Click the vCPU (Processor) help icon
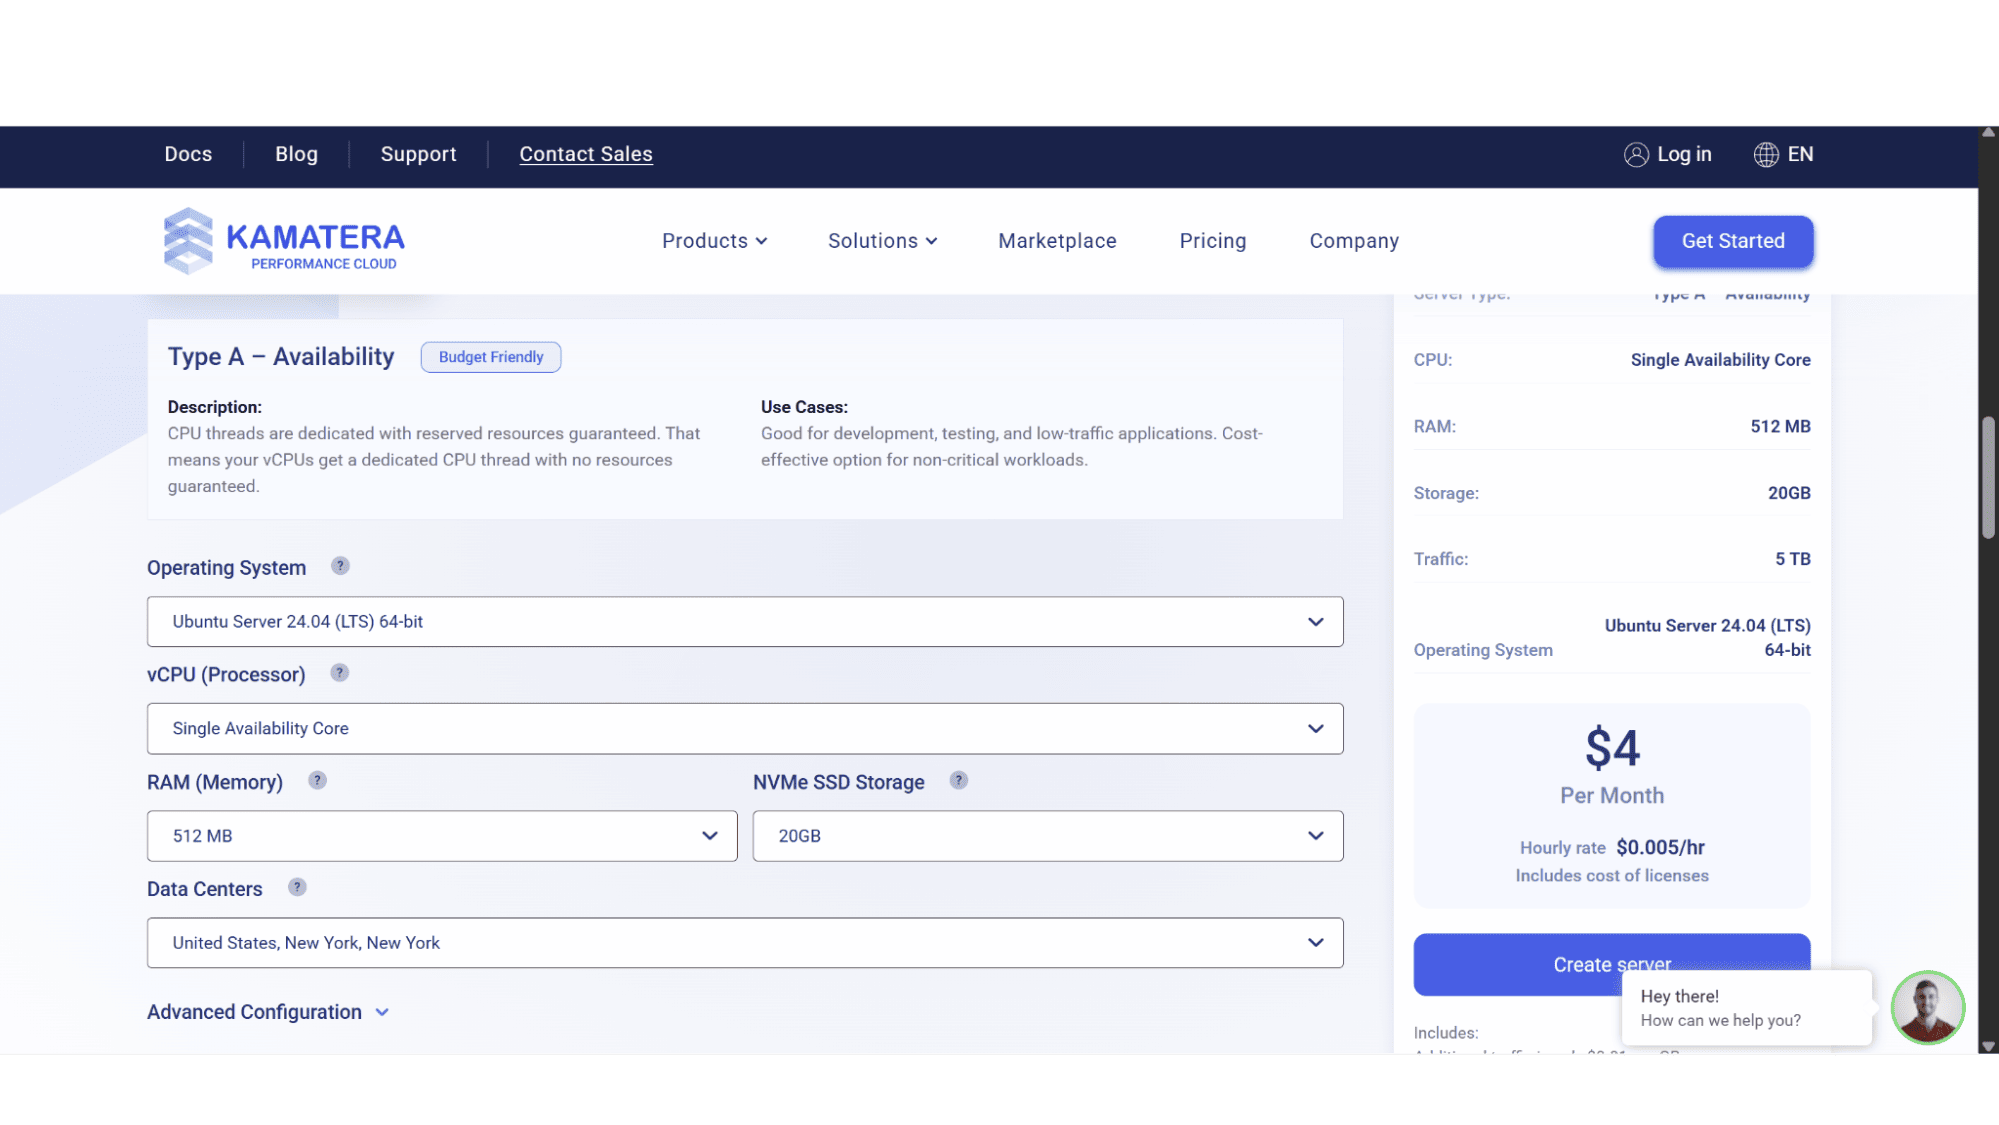The width and height of the screenshot is (1999, 1125). click(x=340, y=673)
